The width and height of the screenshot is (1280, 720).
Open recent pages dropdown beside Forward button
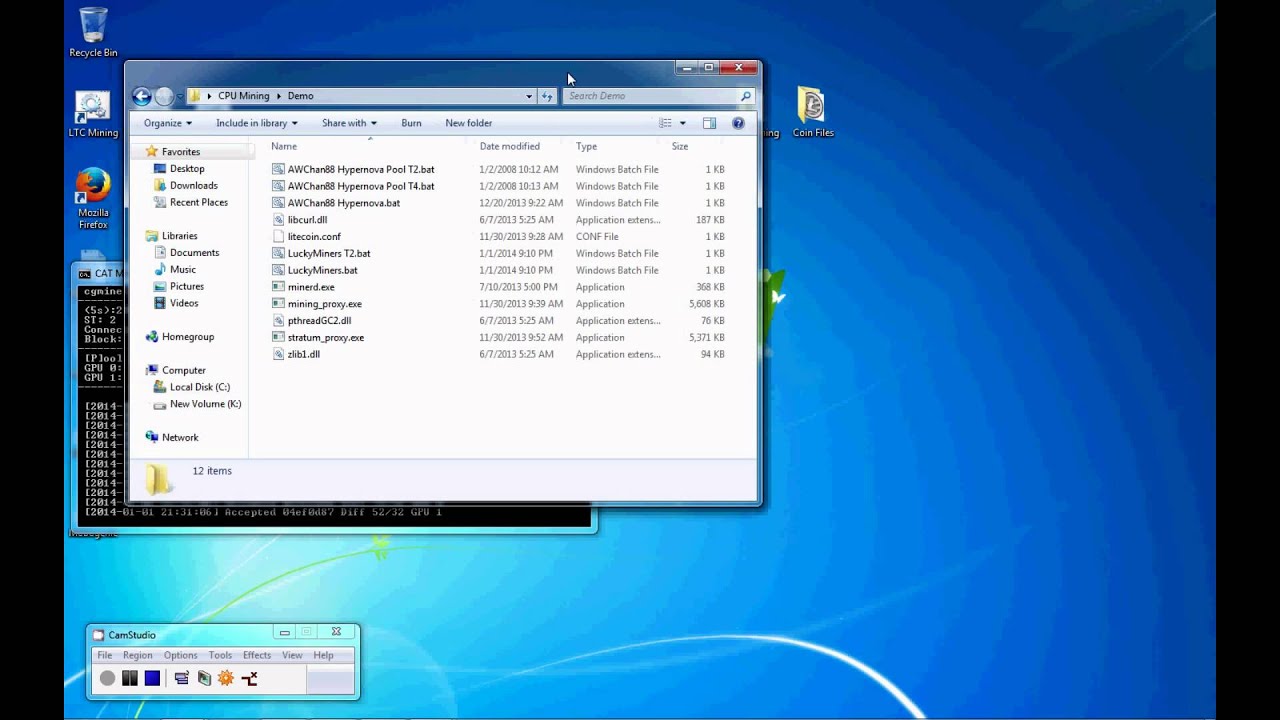pos(179,96)
